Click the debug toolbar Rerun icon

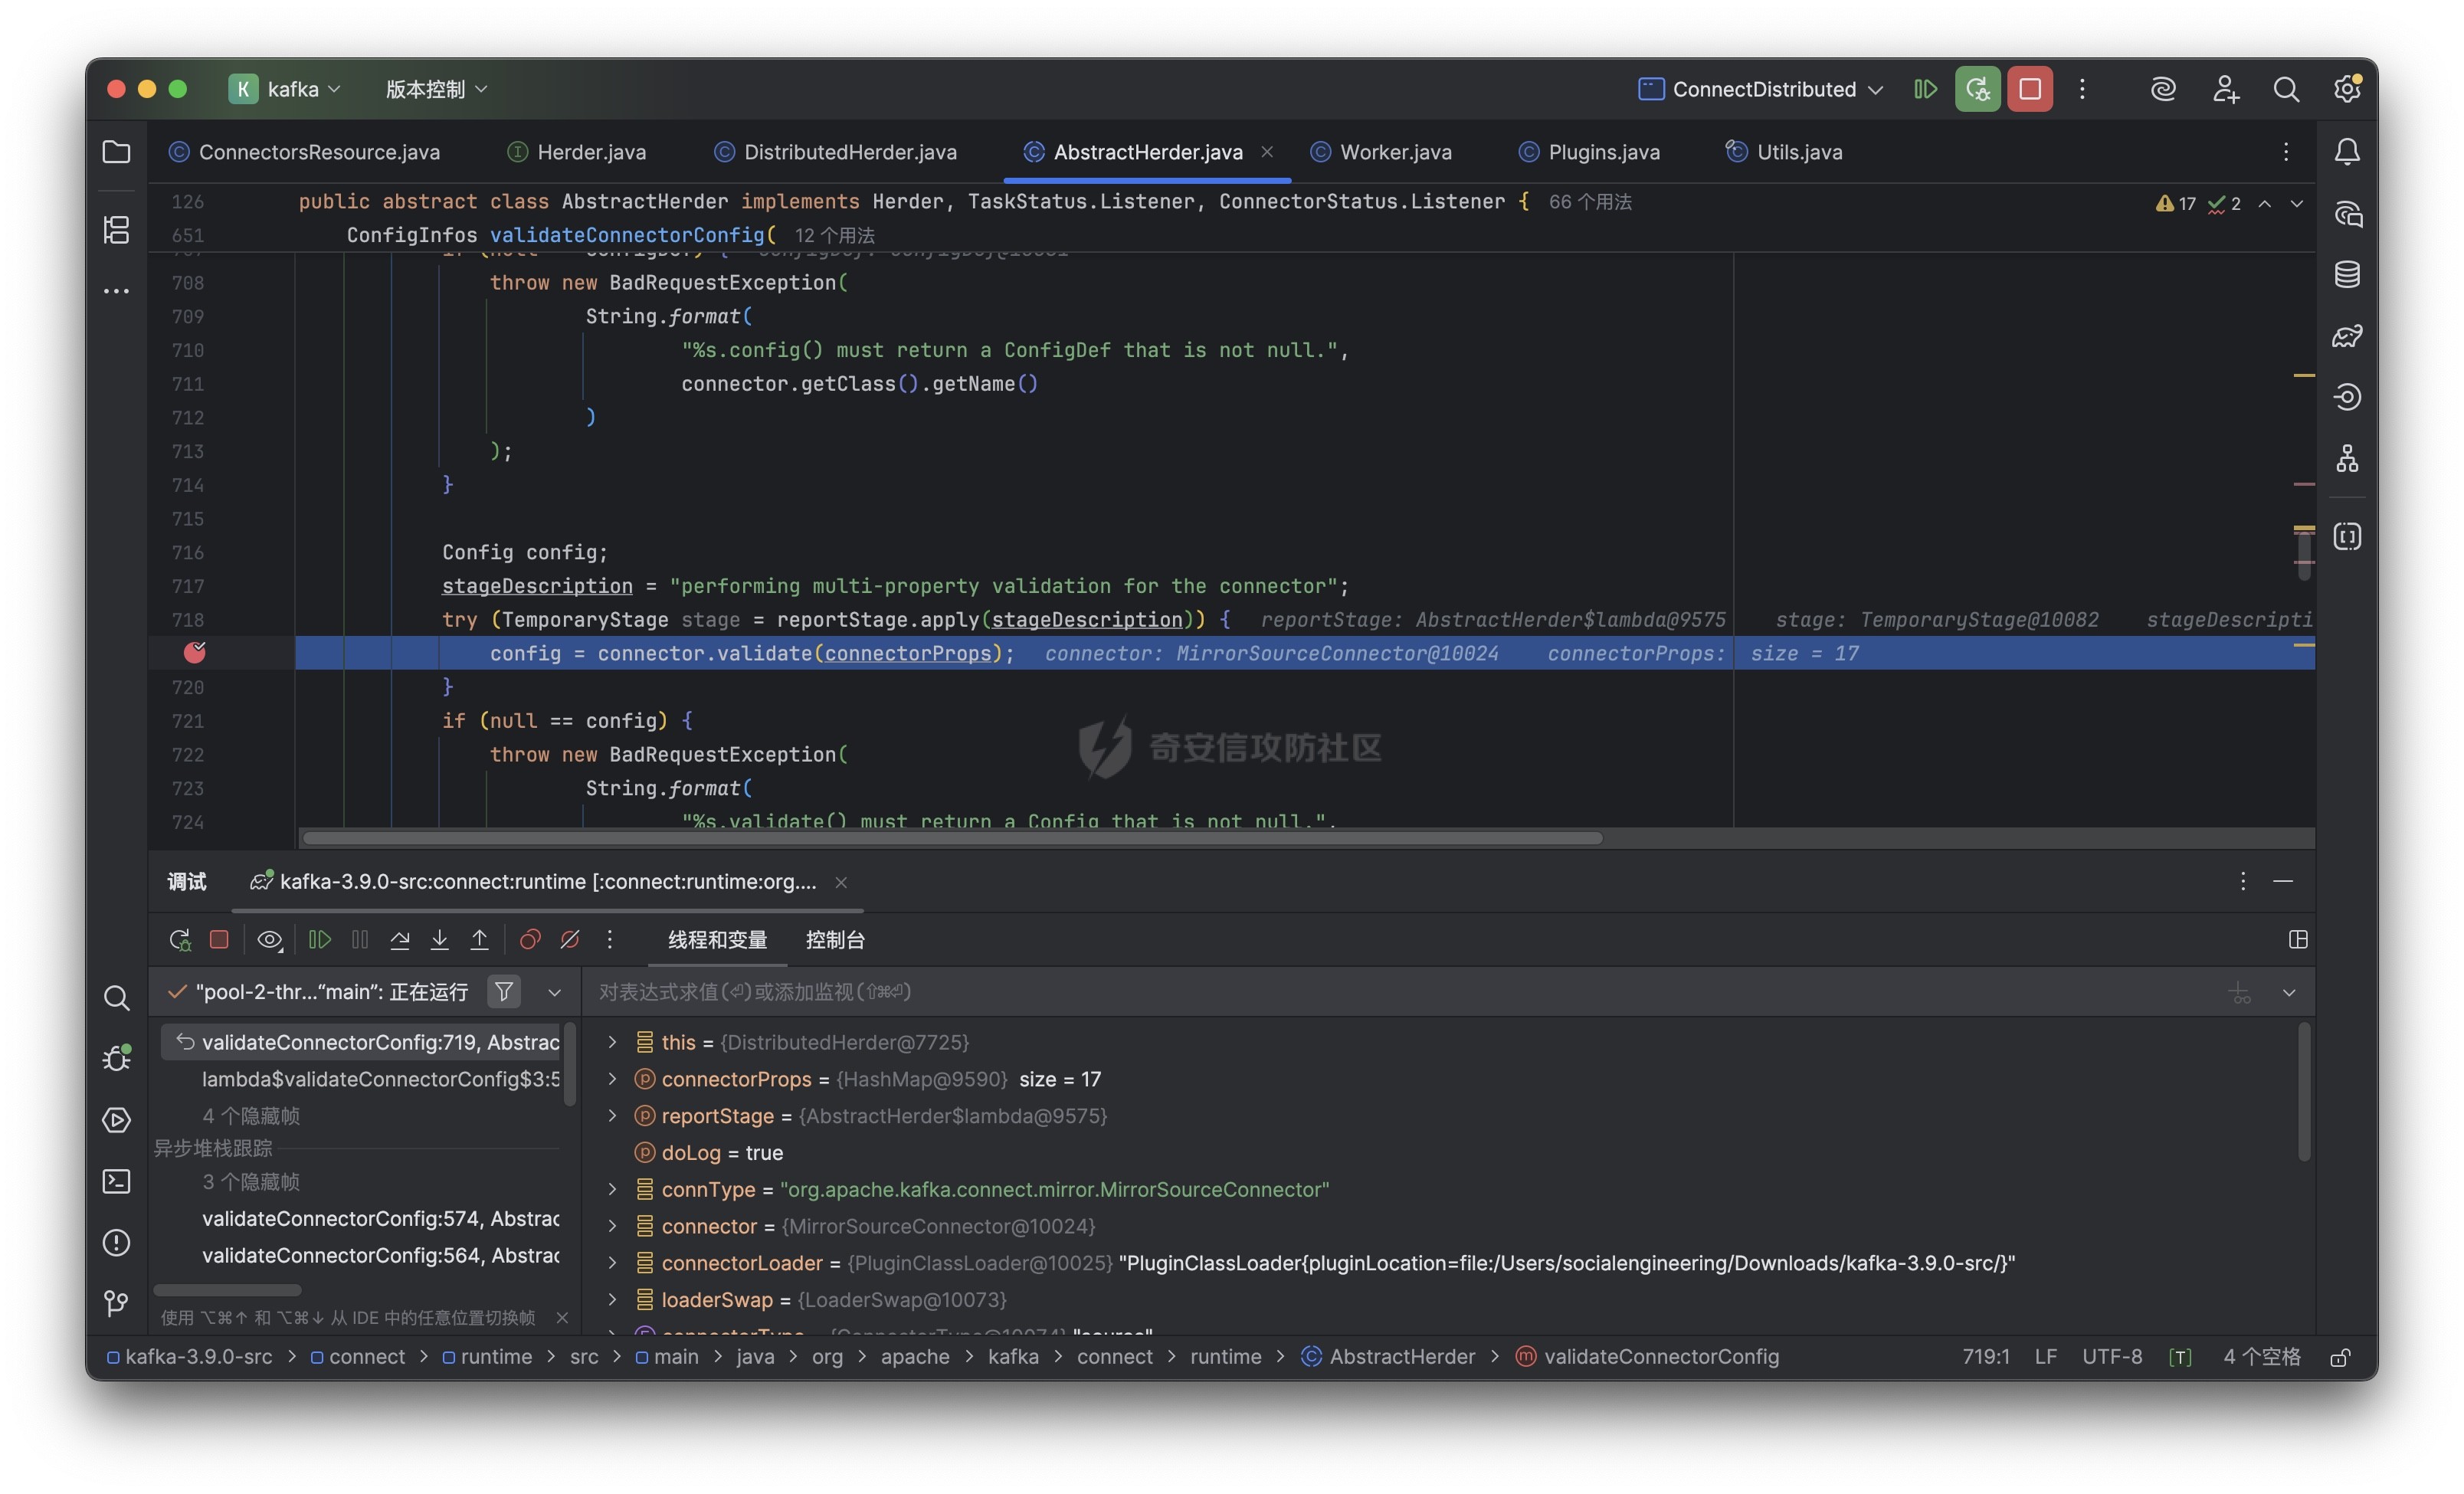[x=180, y=939]
